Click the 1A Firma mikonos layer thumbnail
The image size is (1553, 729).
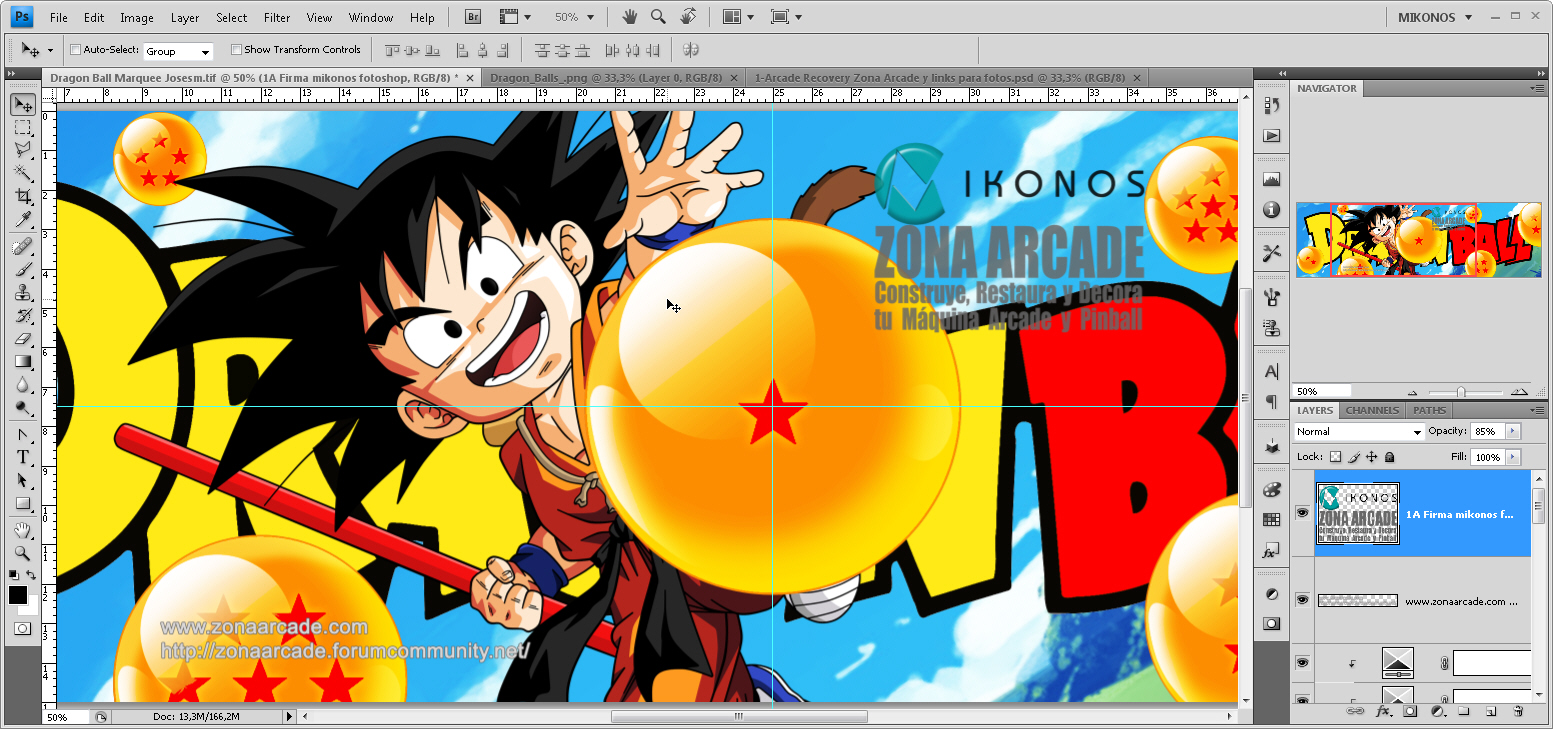(x=1358, y=513)
